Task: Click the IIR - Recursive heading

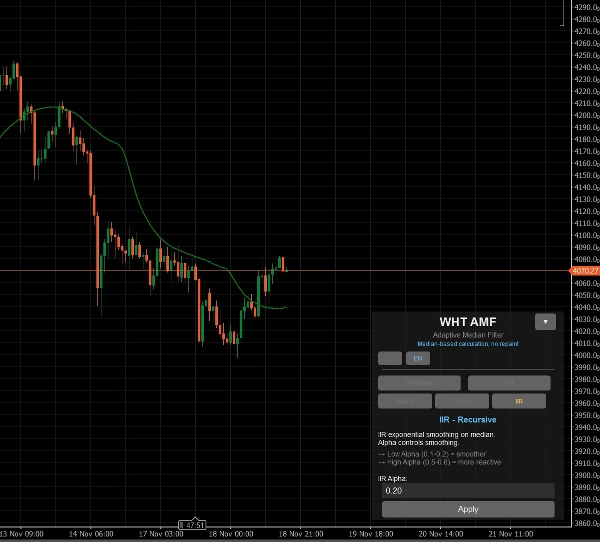Action: tap(467, 420)
